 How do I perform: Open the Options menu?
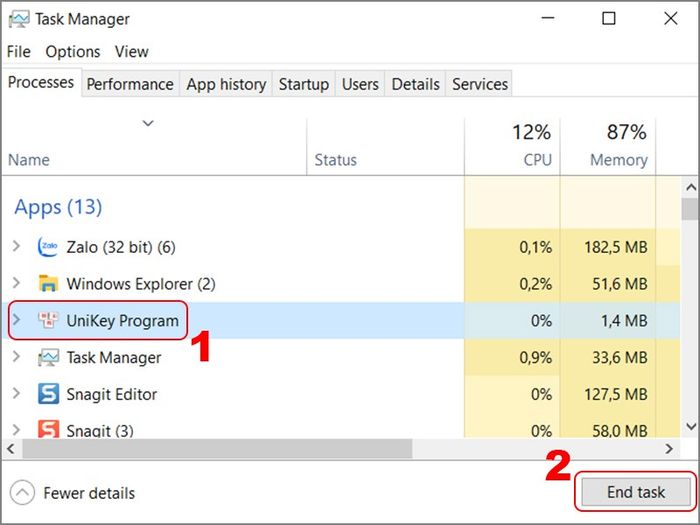tap(72, 52)
